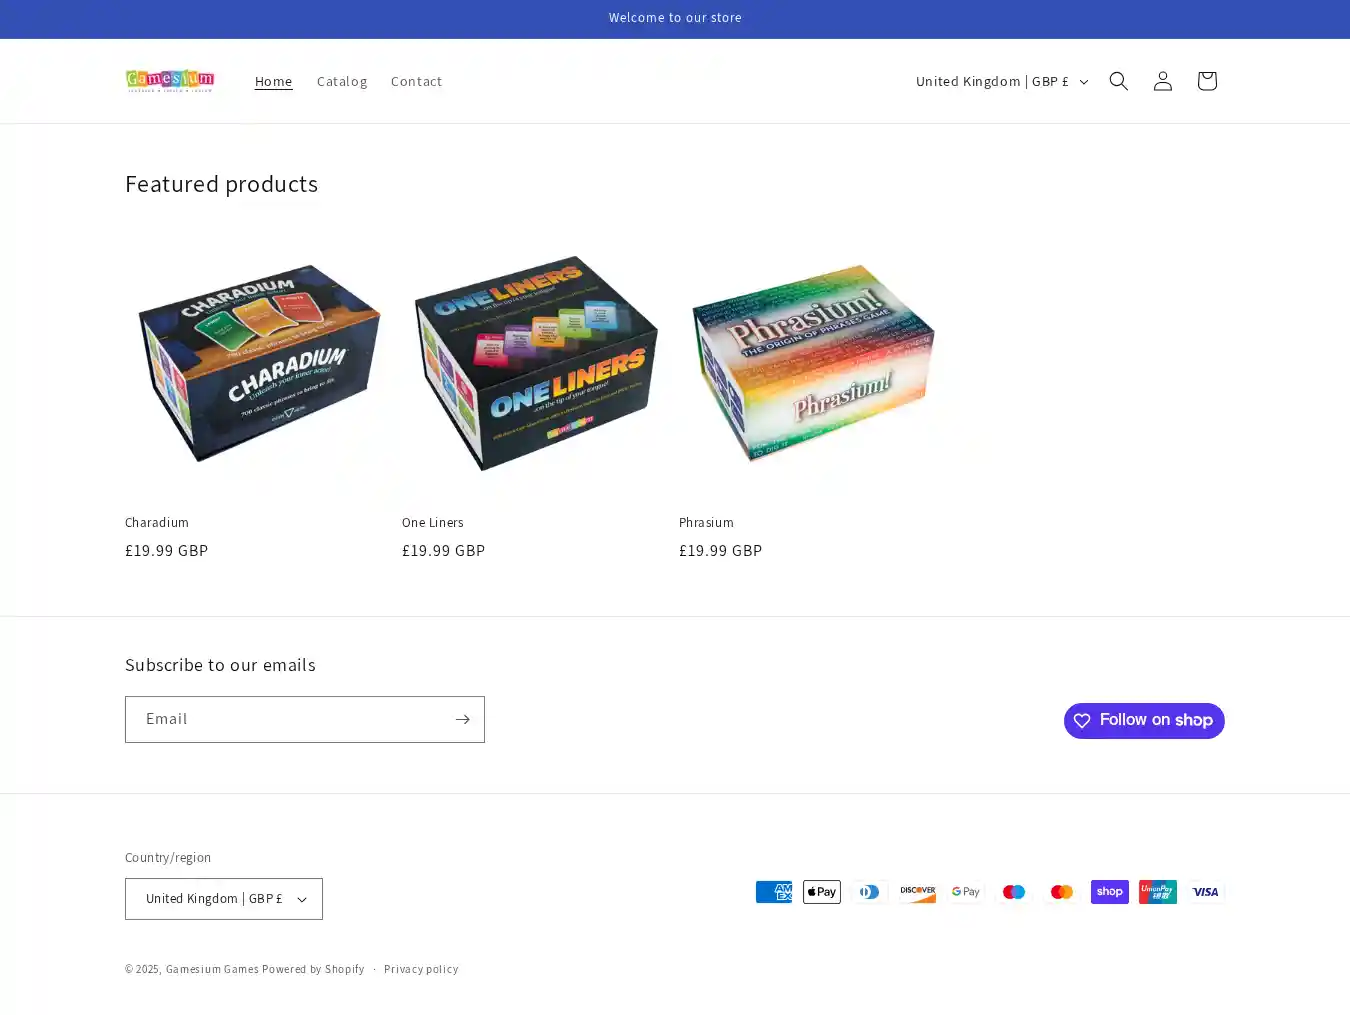Go to the Catalog menu item
Viewport: 1350px width, 1015px height.
(342, 81)
